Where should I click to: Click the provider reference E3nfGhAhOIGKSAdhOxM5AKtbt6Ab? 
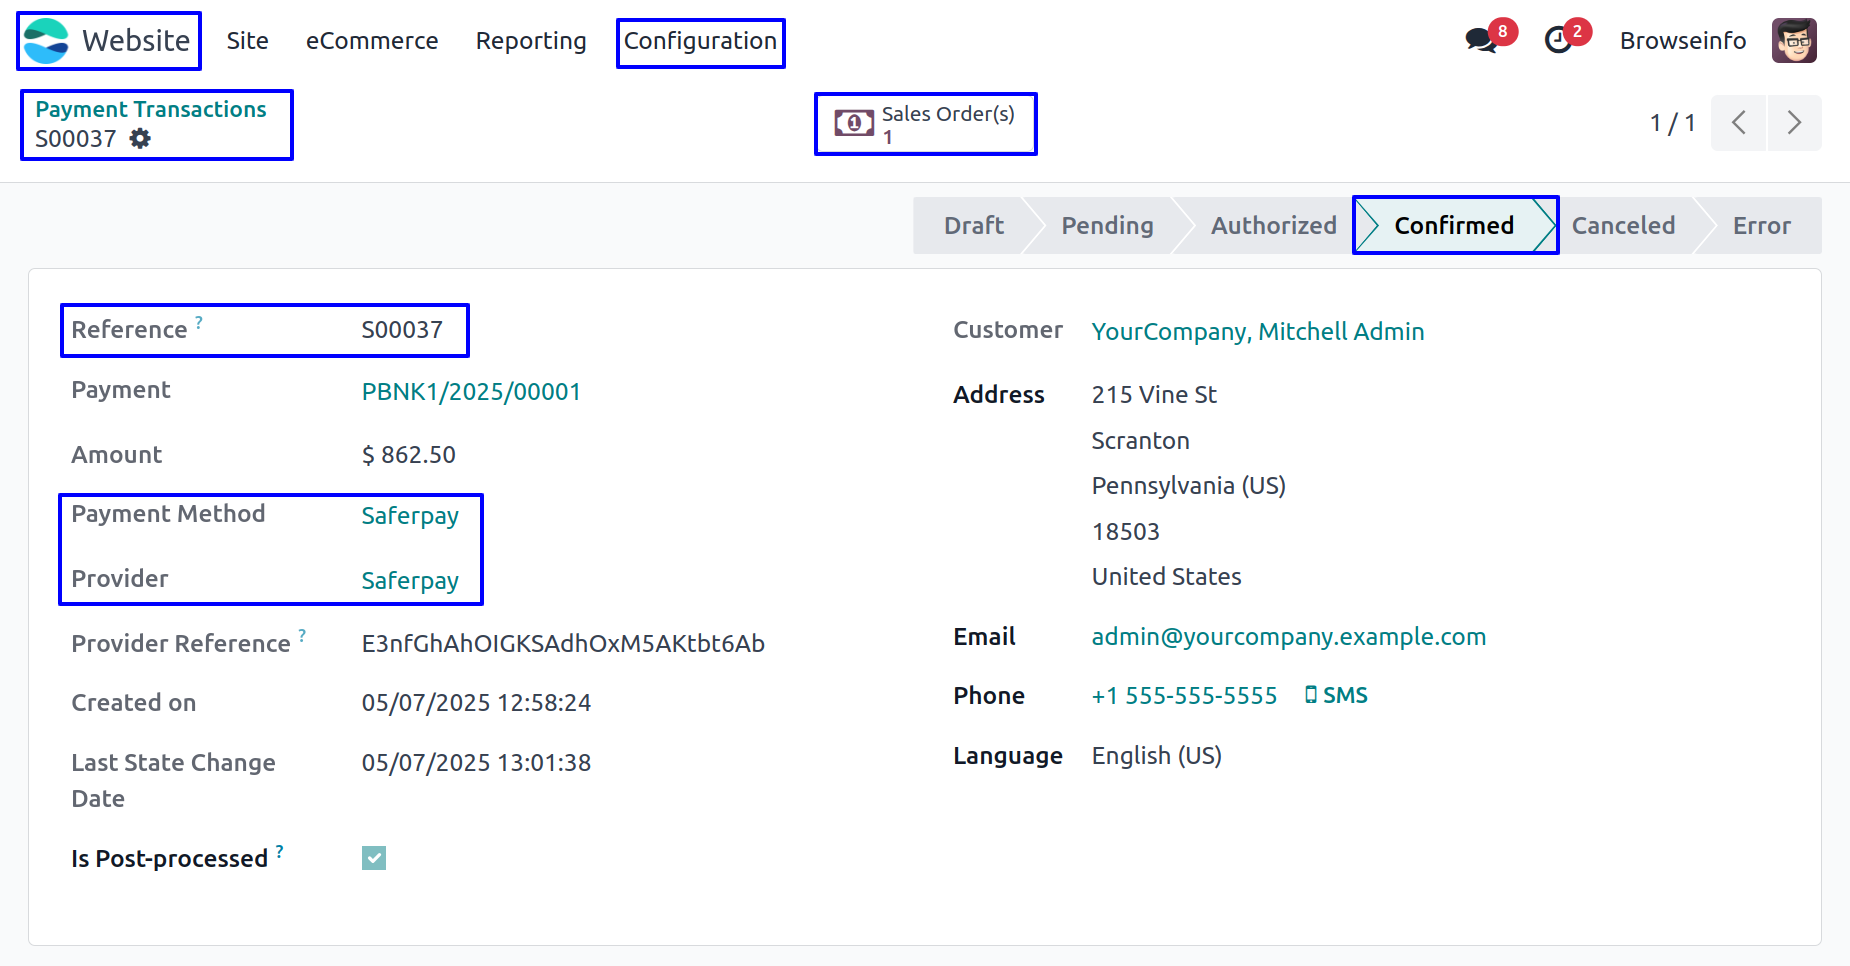coord(563,644)
